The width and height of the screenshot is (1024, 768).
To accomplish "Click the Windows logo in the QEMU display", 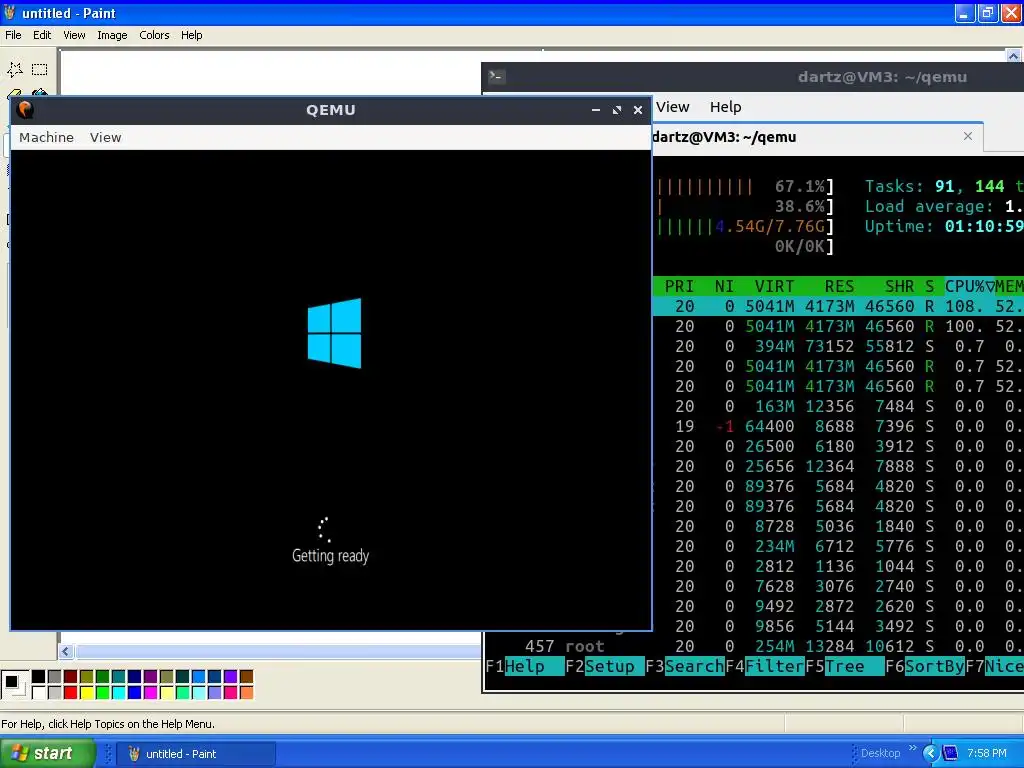I will [334, 333].
